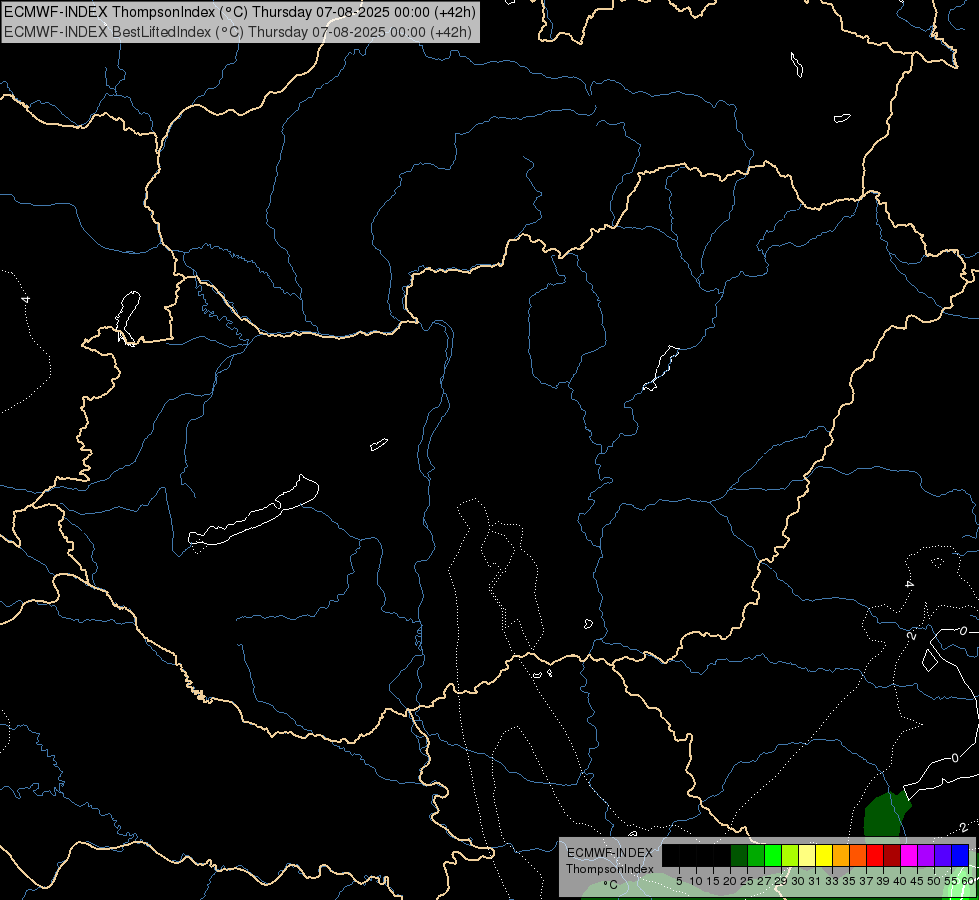Click the legend scale value 39
The image size is (979, 900).
pyautogui.click(x=883, y=881)
